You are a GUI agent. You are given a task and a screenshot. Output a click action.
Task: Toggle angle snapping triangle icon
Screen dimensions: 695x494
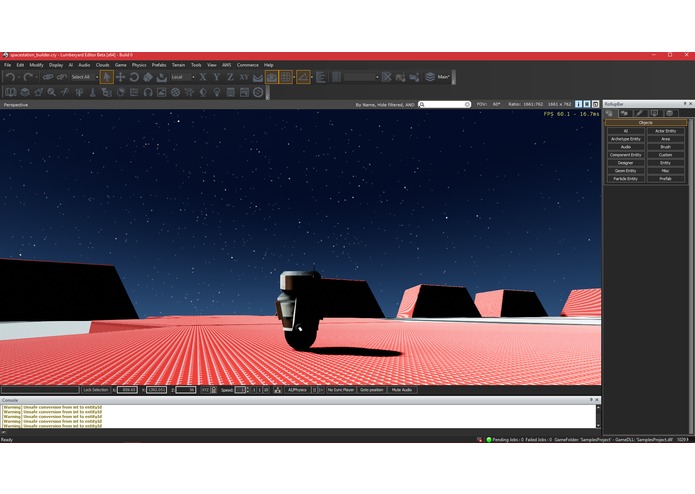click(303, 77)
